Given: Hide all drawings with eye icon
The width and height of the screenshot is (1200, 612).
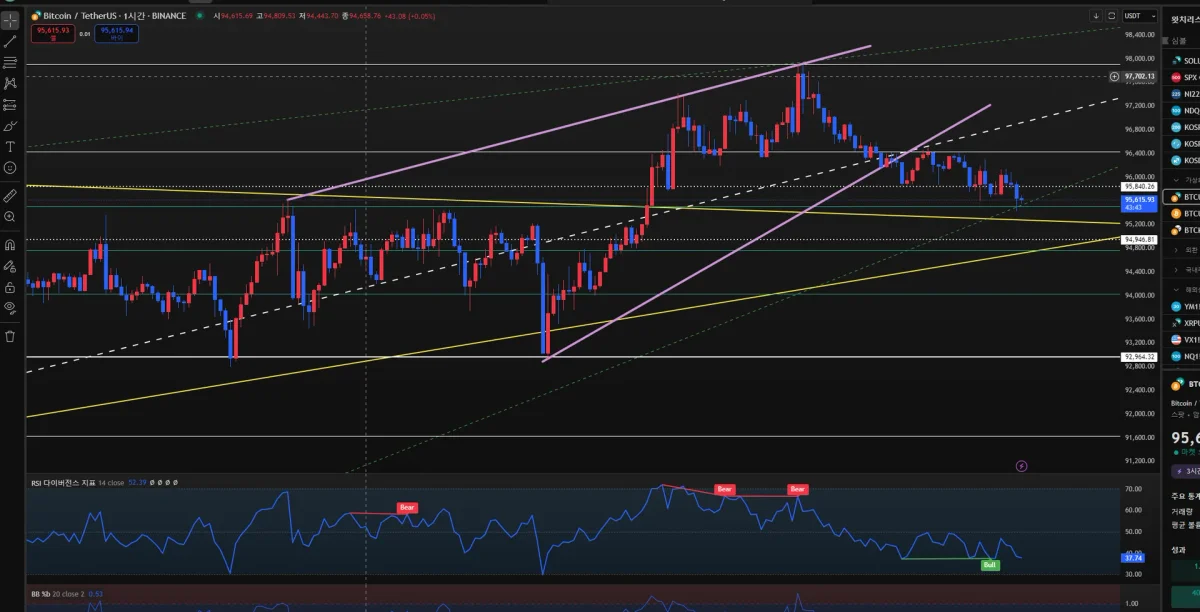Looking at the screenshot, I should point(10,308).
